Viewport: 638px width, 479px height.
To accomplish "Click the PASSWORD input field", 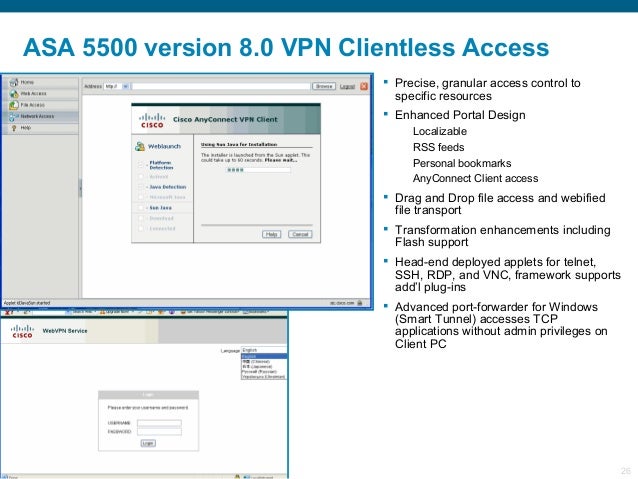I will pyautogui.click(x=160, y=431).
